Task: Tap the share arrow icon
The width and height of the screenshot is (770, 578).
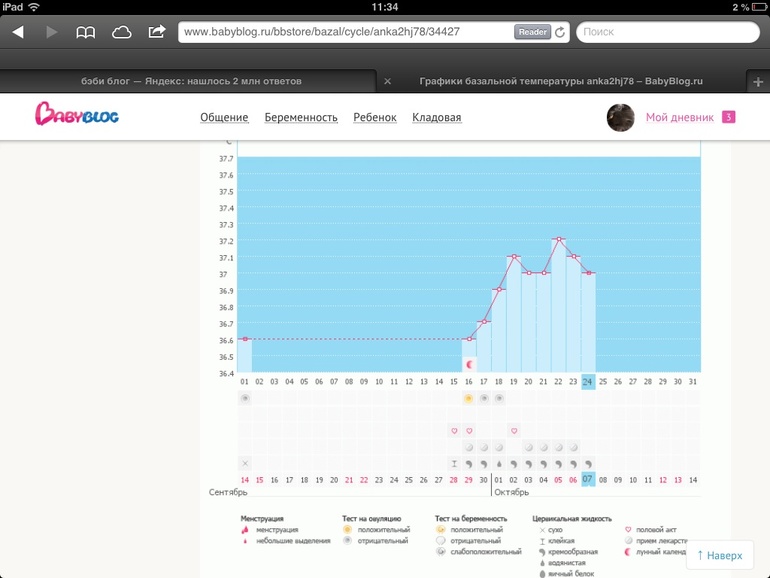Action: pos(157,32)
